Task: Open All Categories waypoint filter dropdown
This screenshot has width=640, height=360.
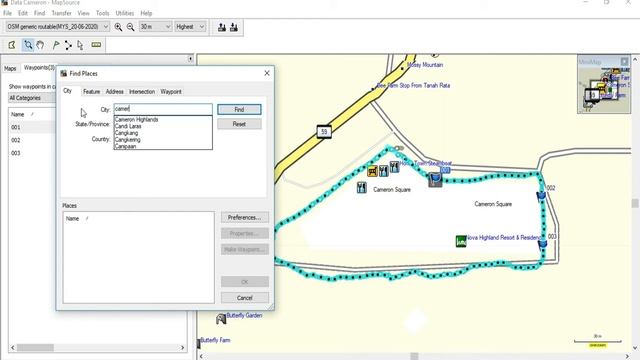Action: (32, 98)
